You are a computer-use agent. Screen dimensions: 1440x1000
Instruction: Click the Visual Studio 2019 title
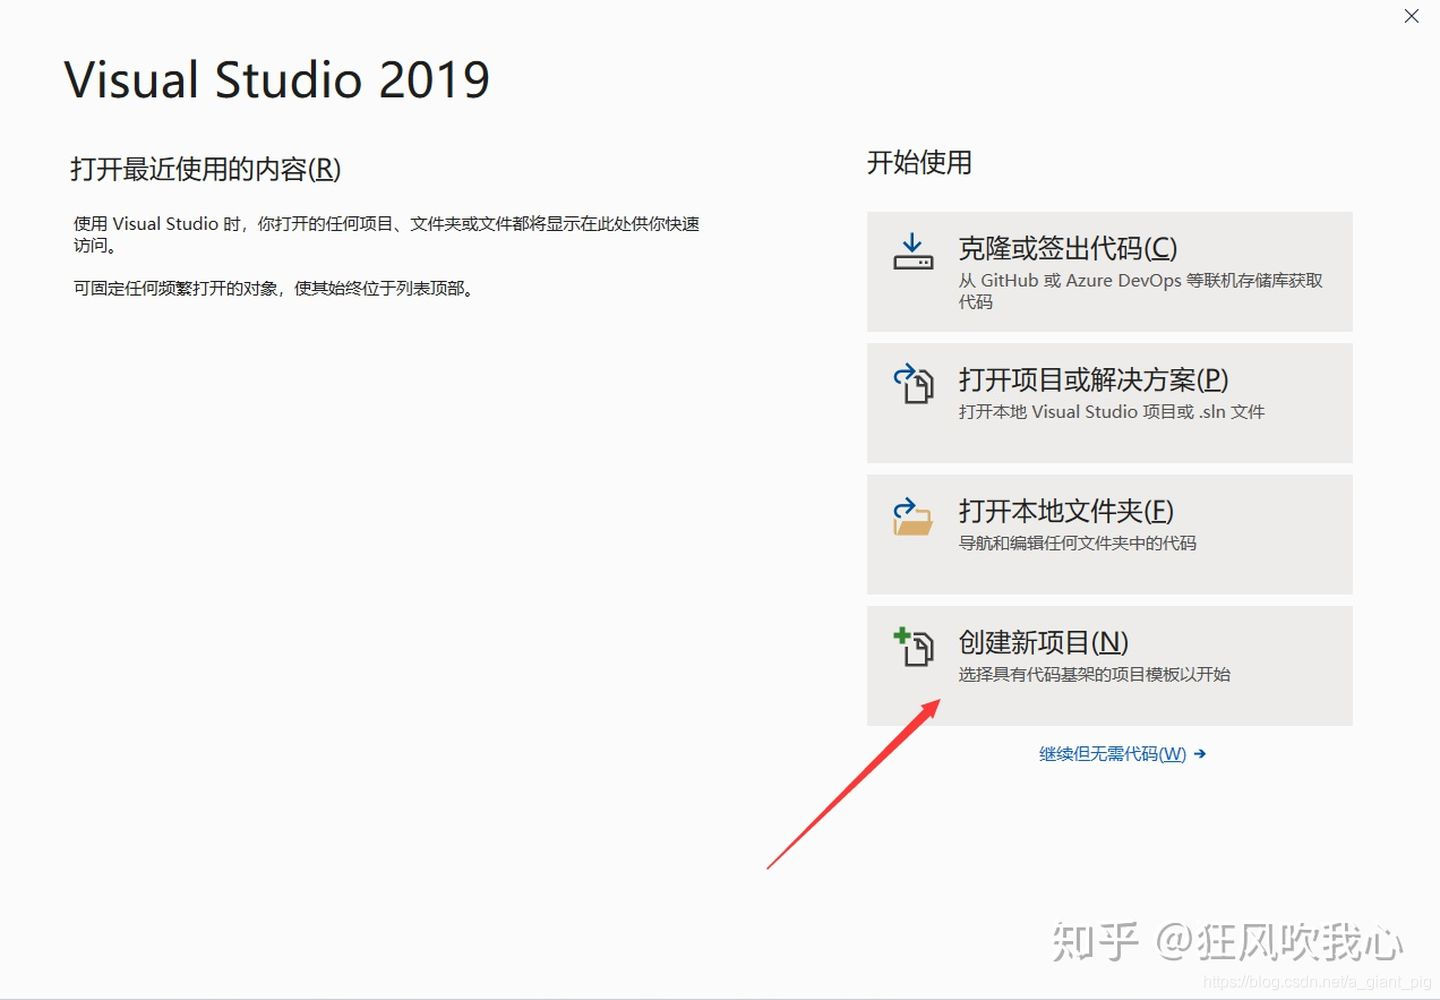(277, 79)
